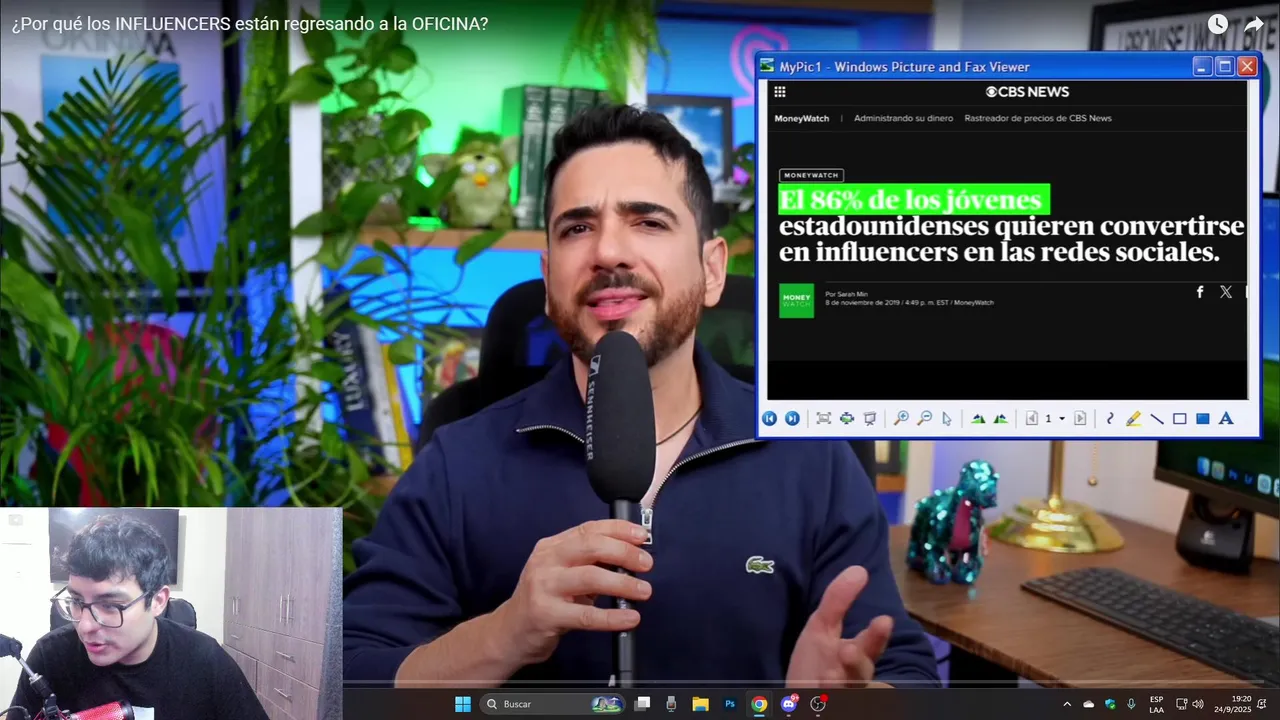This screenshot has height=720, width=1280.
Task: Click the OneDrive cloud tray icon
Action: click(x=1089, y=704)
